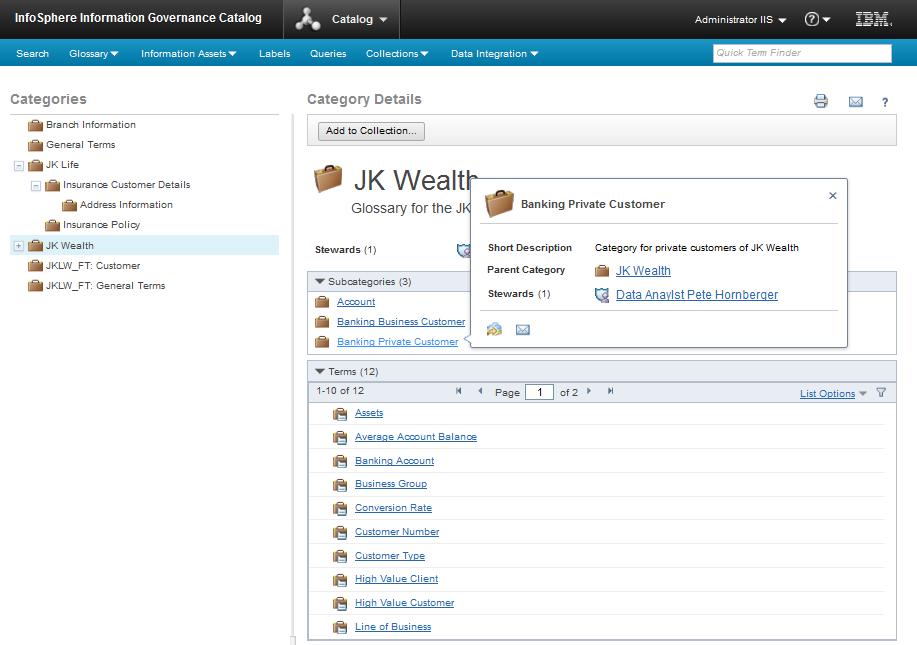Click the IBM logo

pyautogui.click(x=873, y=19)
